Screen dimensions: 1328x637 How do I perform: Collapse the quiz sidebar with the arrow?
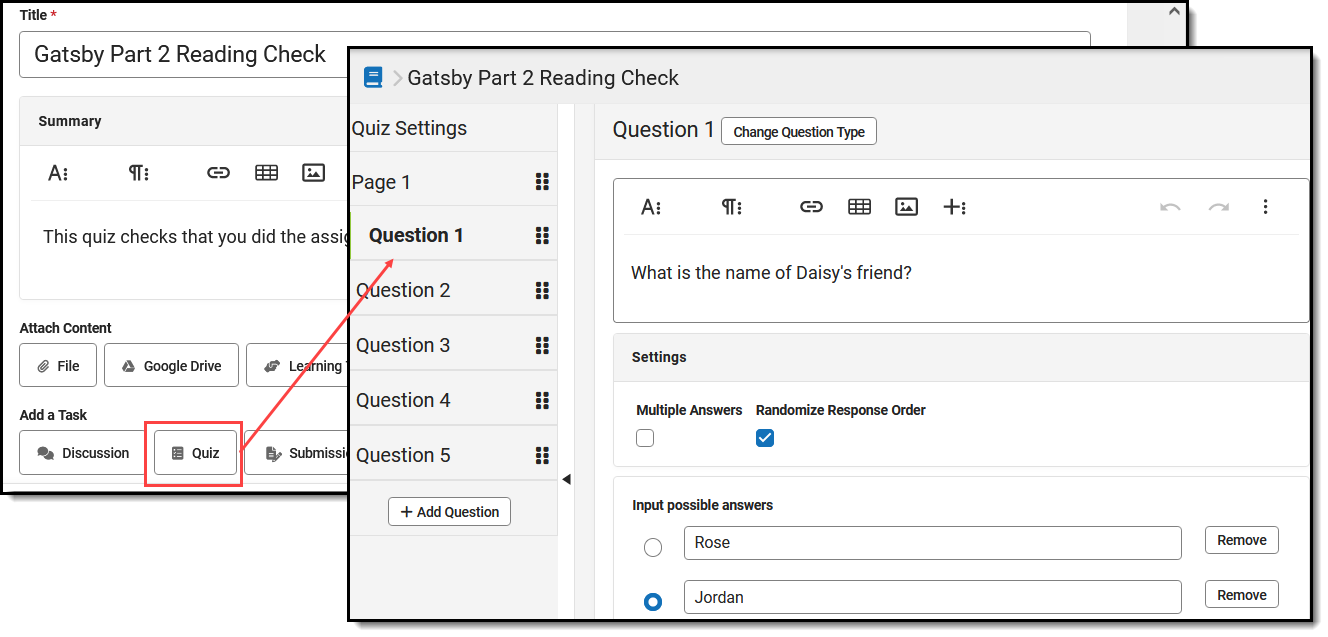[566, 479]
